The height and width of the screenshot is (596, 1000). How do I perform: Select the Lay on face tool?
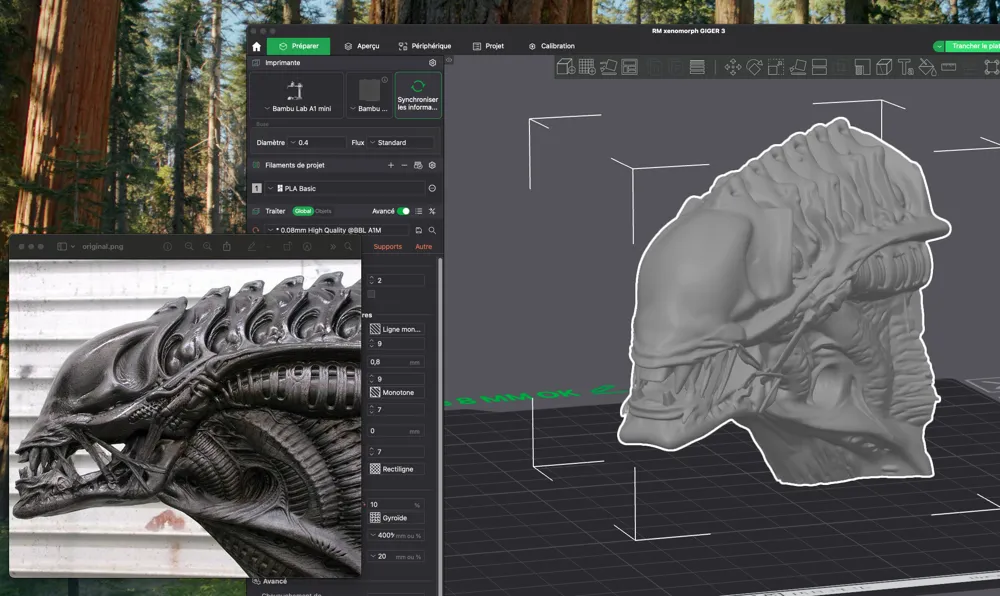798,67
